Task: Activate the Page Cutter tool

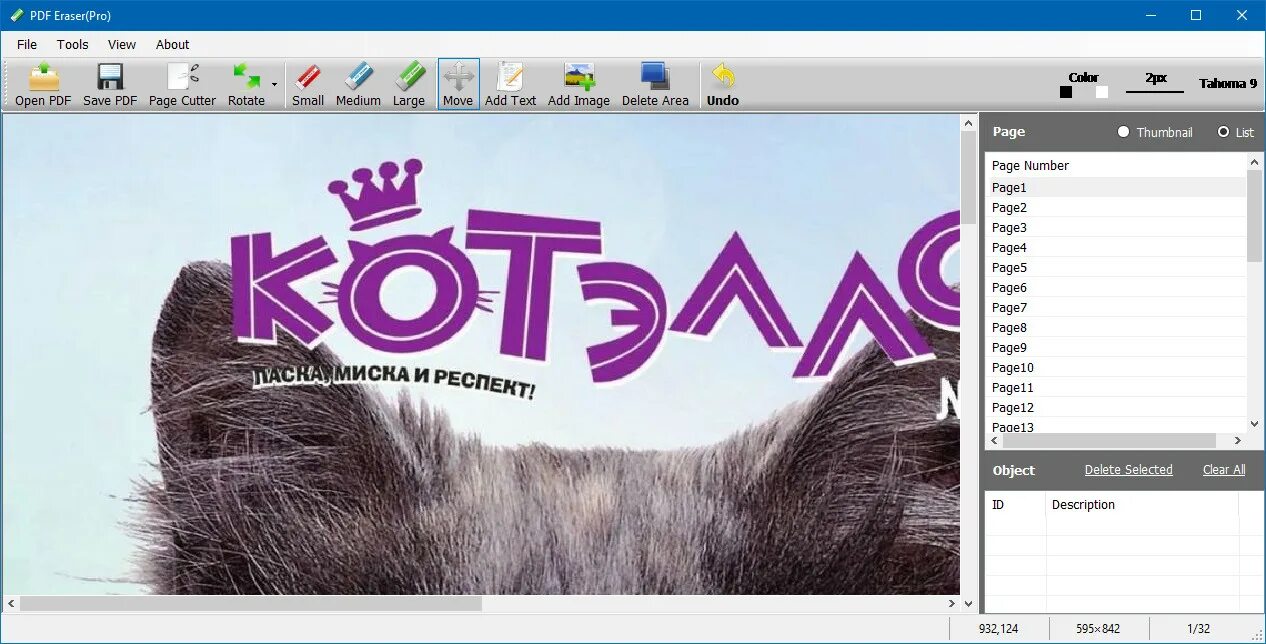Action: point(182,84)
